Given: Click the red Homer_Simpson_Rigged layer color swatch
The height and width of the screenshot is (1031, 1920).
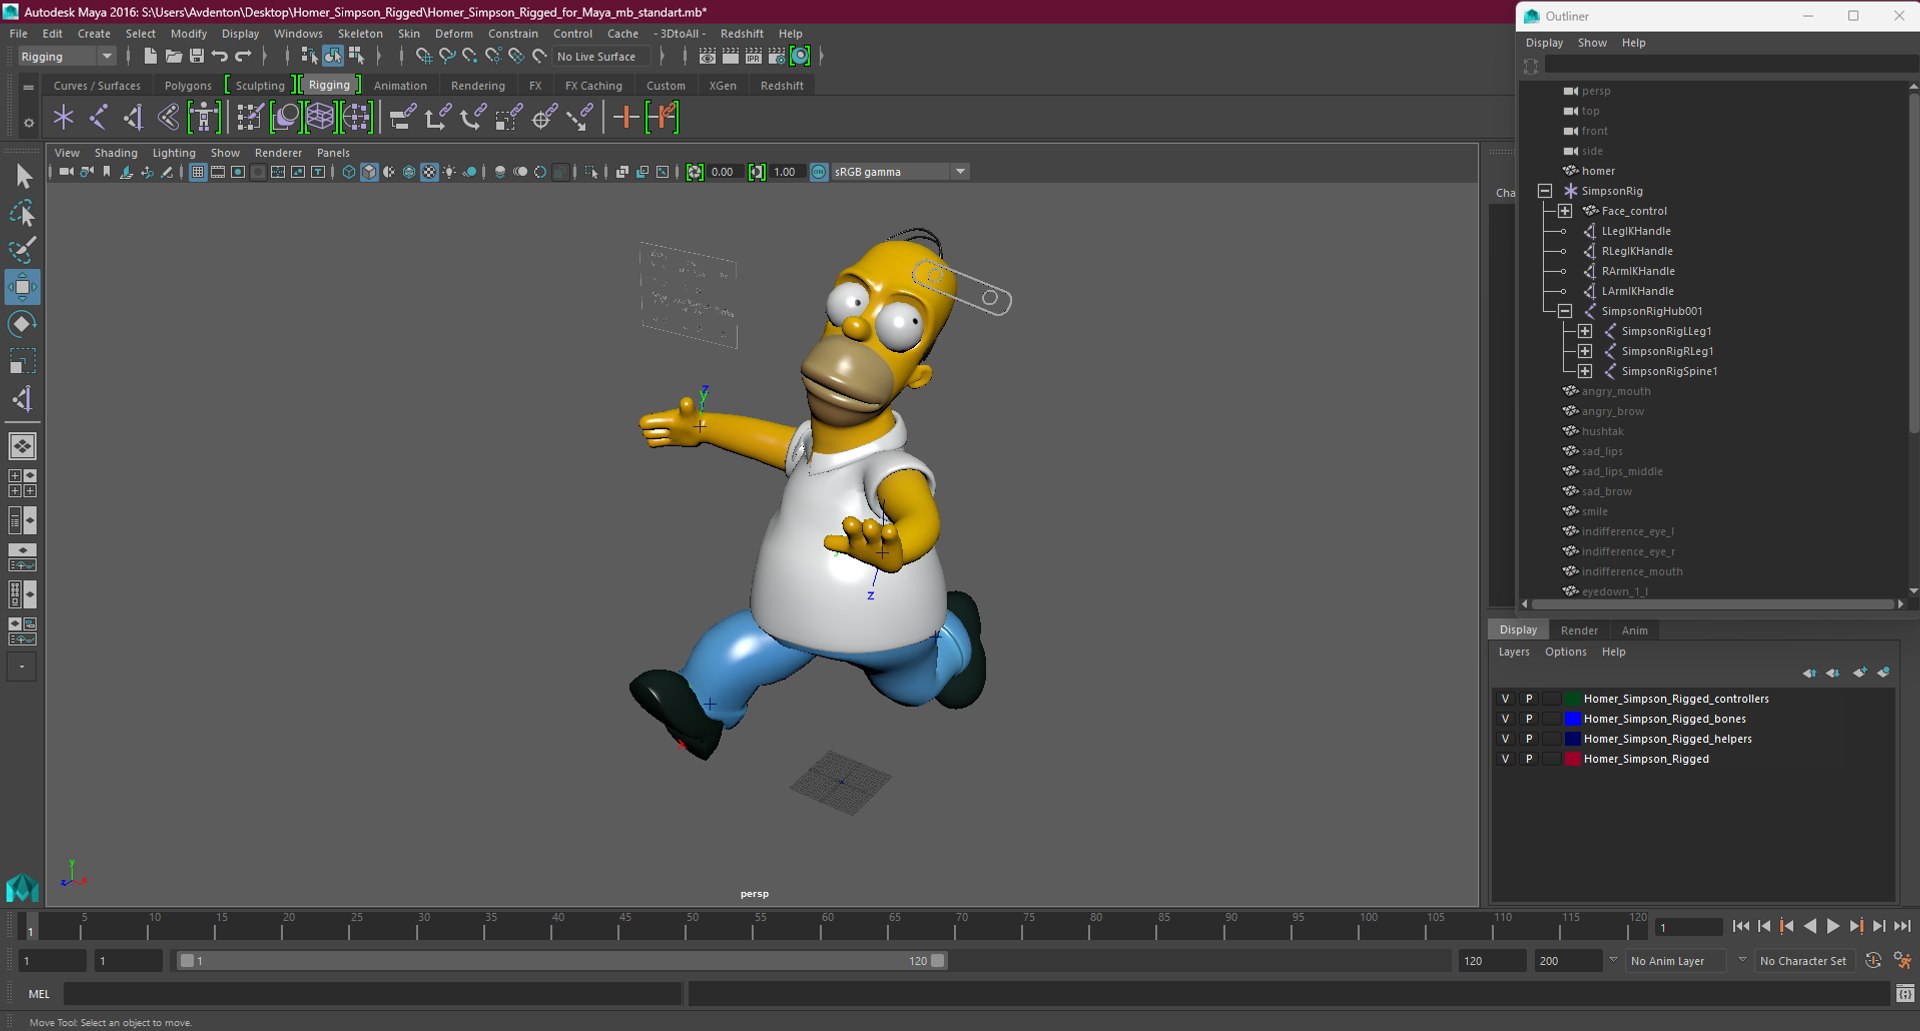Looking at the screenshot, I should point(1573,759).
